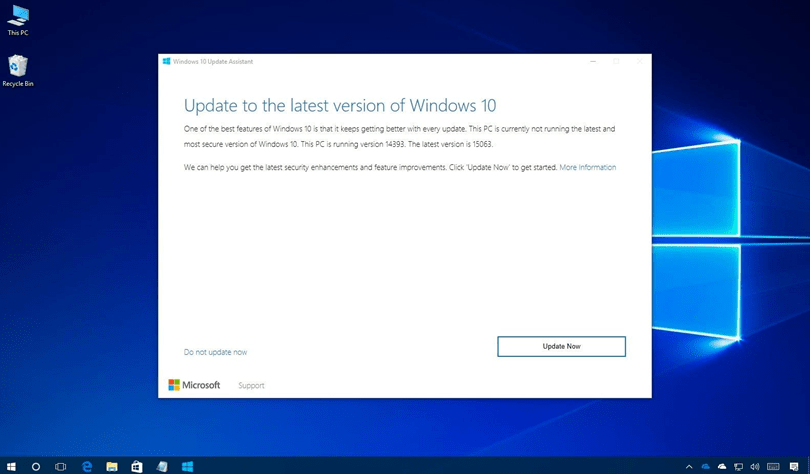
Task: Click the Update Now button
Action: 561,346
